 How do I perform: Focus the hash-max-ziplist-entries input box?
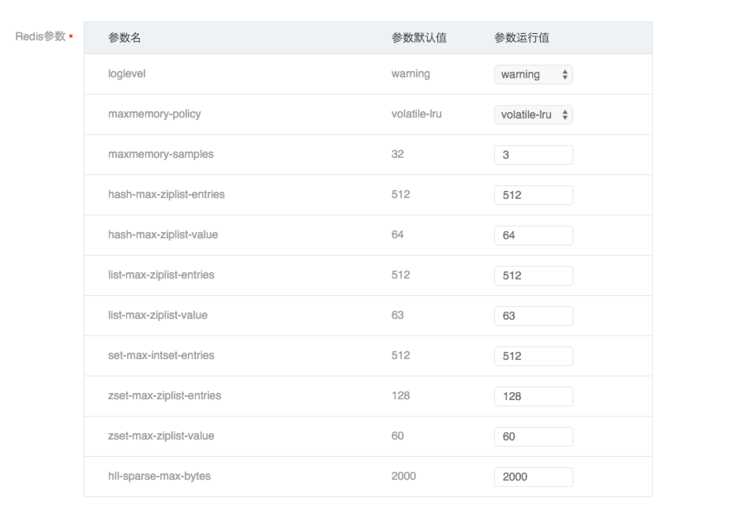533,195
